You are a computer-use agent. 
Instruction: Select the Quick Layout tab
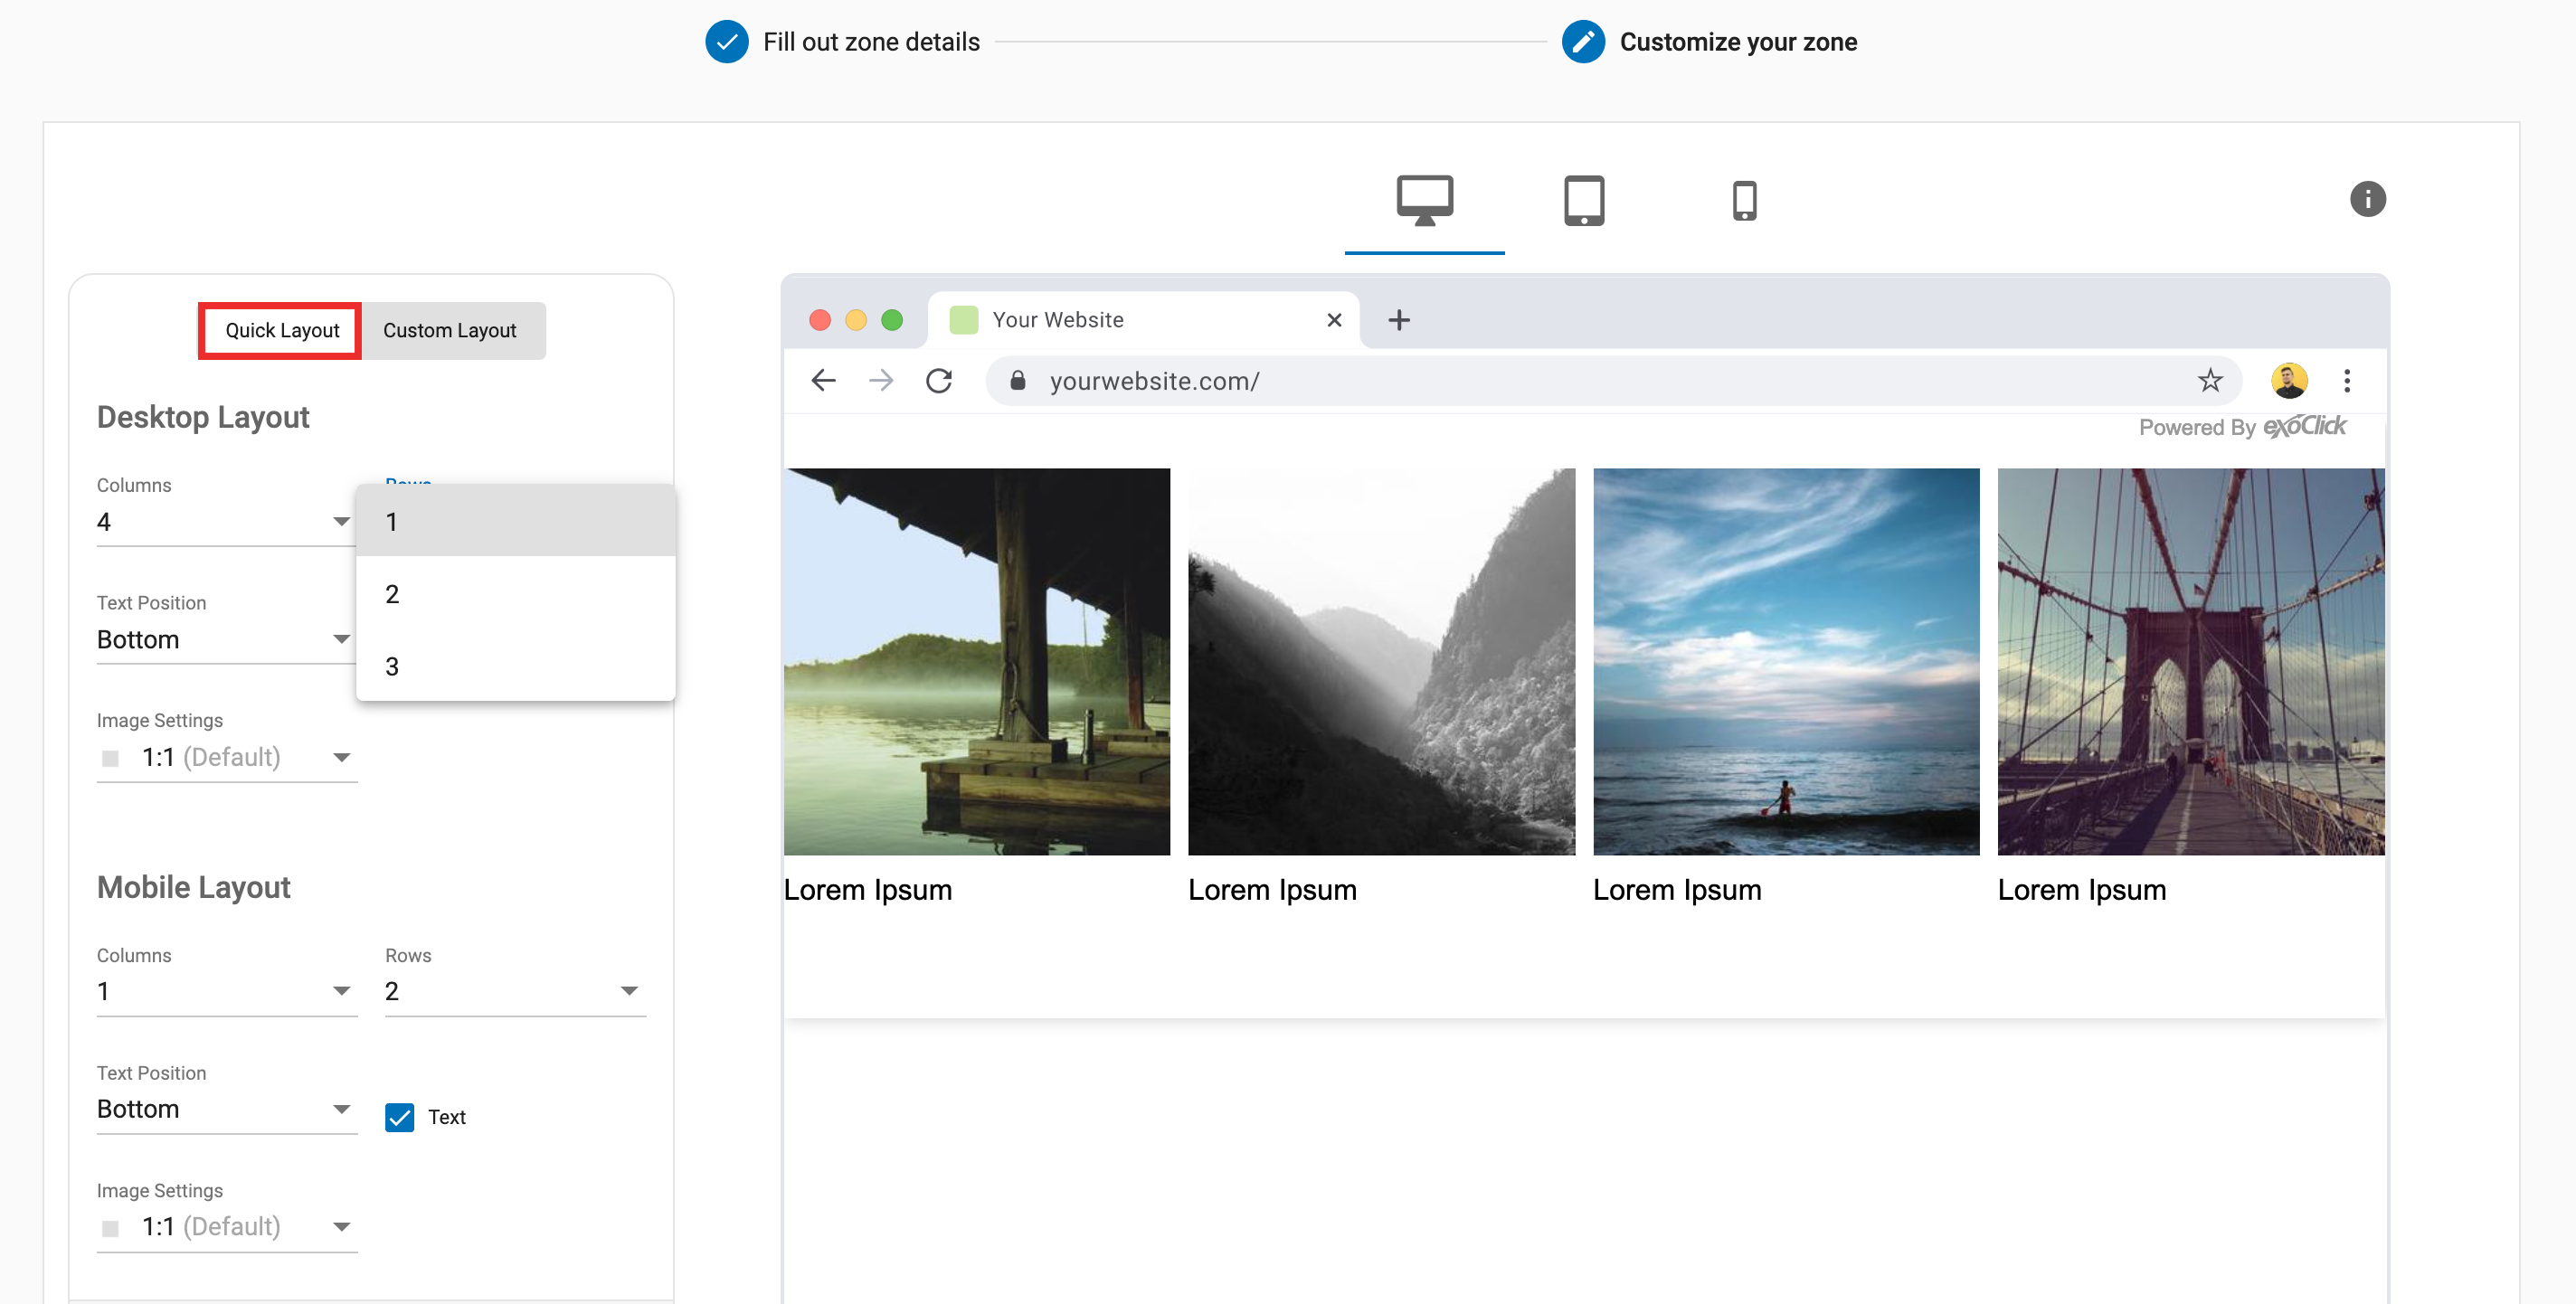click(281, 331)
